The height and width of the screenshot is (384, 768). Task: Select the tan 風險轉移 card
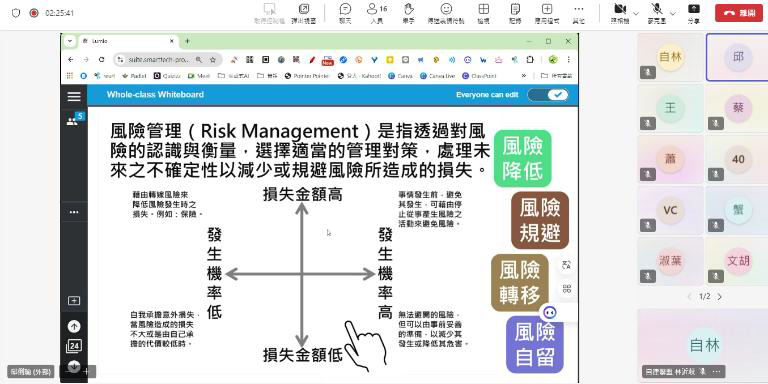[x=520, y=283]
